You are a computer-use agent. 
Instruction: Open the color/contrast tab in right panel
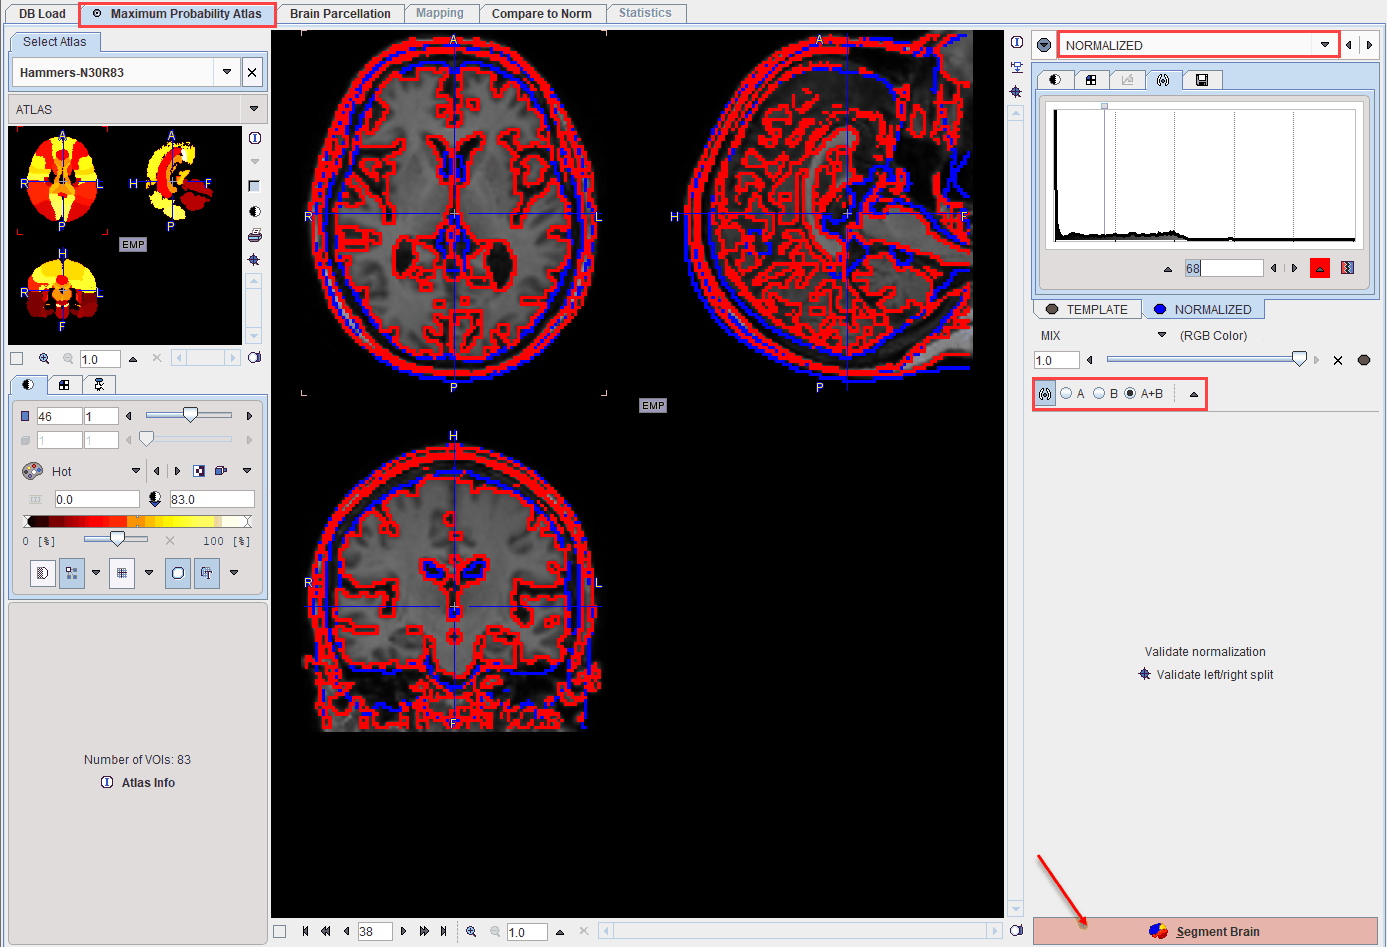1055,80
